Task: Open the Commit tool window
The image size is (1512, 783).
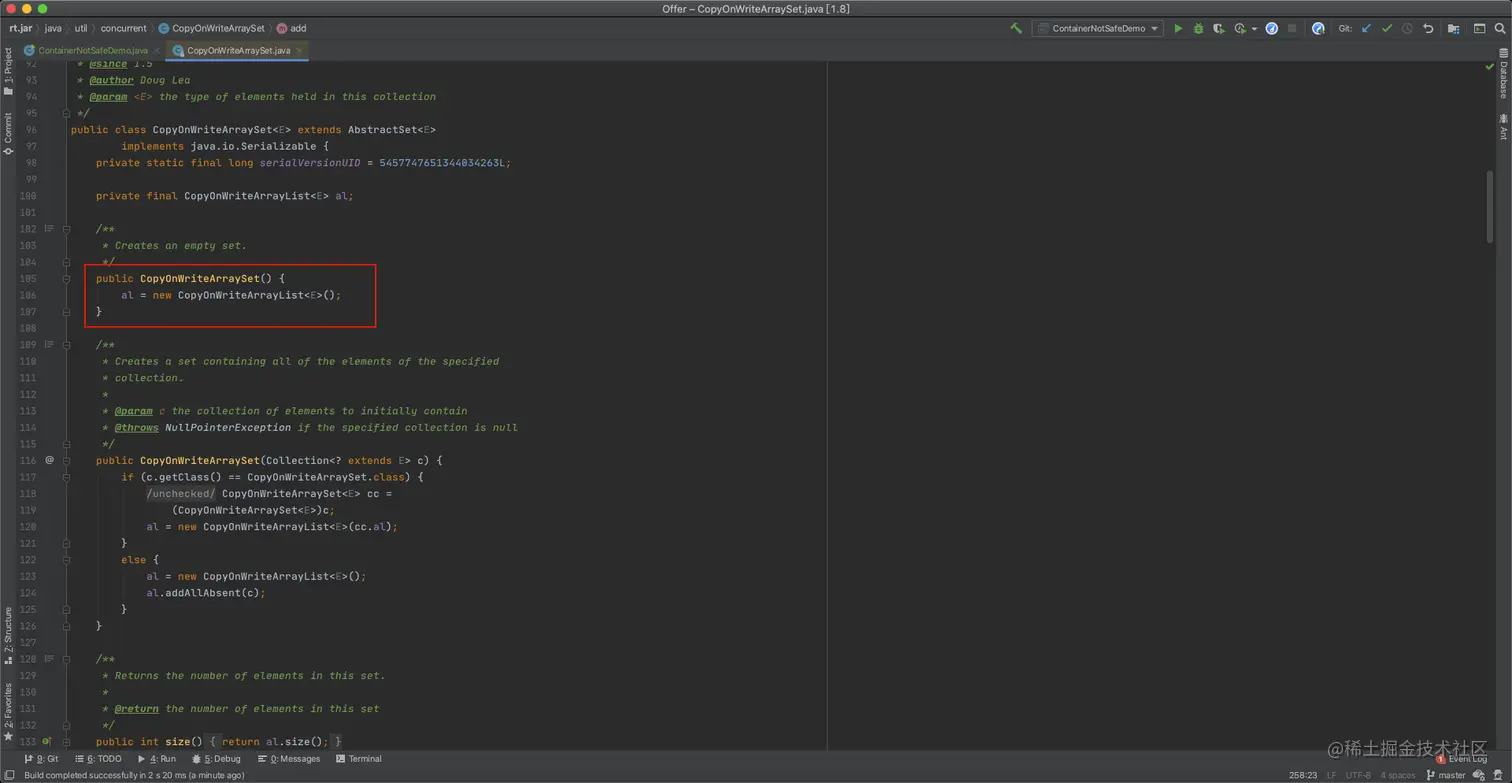Action: pos(8,133)
